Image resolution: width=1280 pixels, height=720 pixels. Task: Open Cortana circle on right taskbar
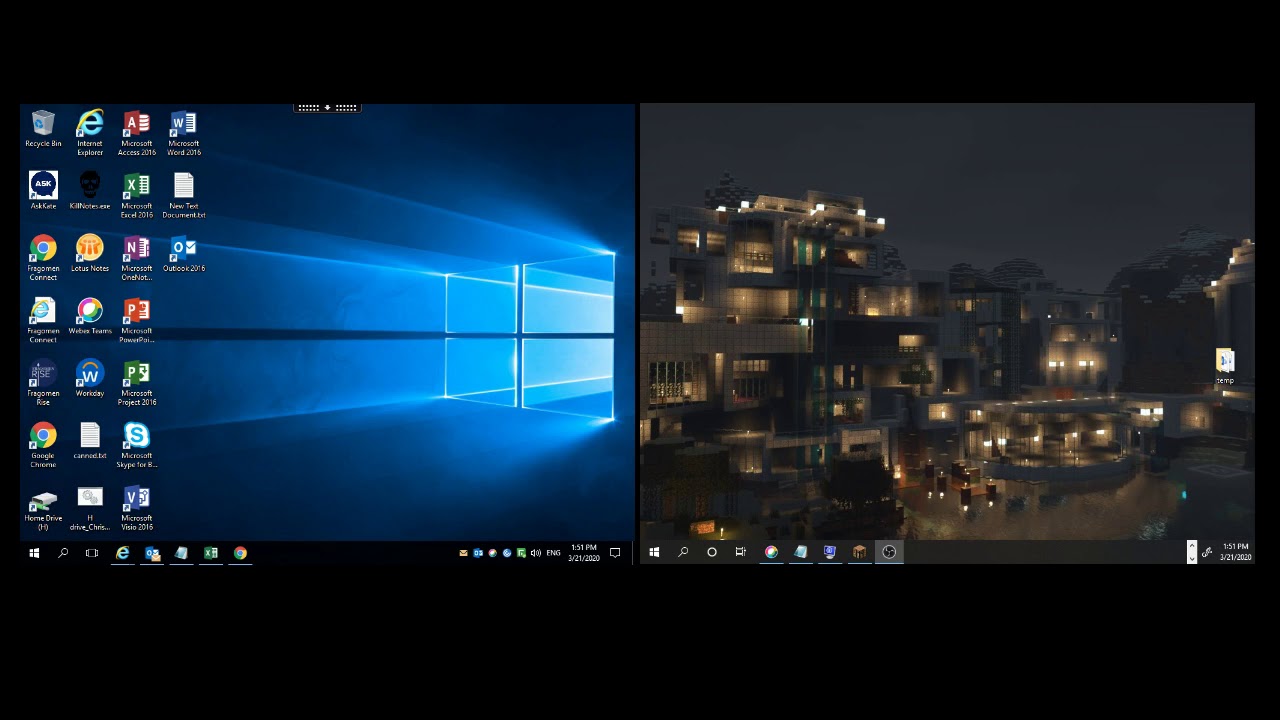[712, 552]
